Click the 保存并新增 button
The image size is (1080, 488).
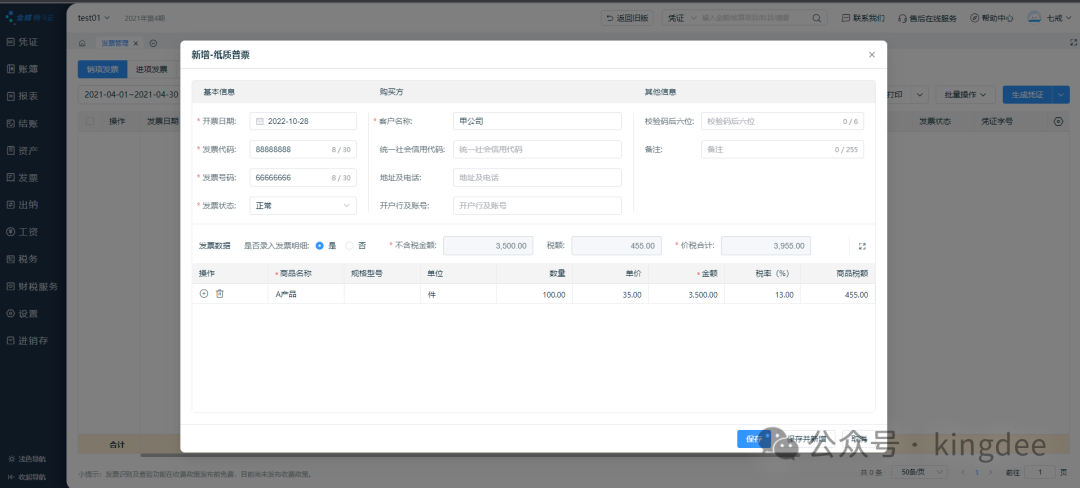pos(805,438)
